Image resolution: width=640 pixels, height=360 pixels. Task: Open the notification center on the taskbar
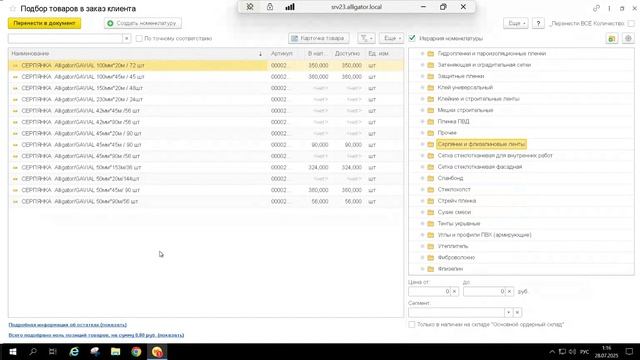point(629,352)
